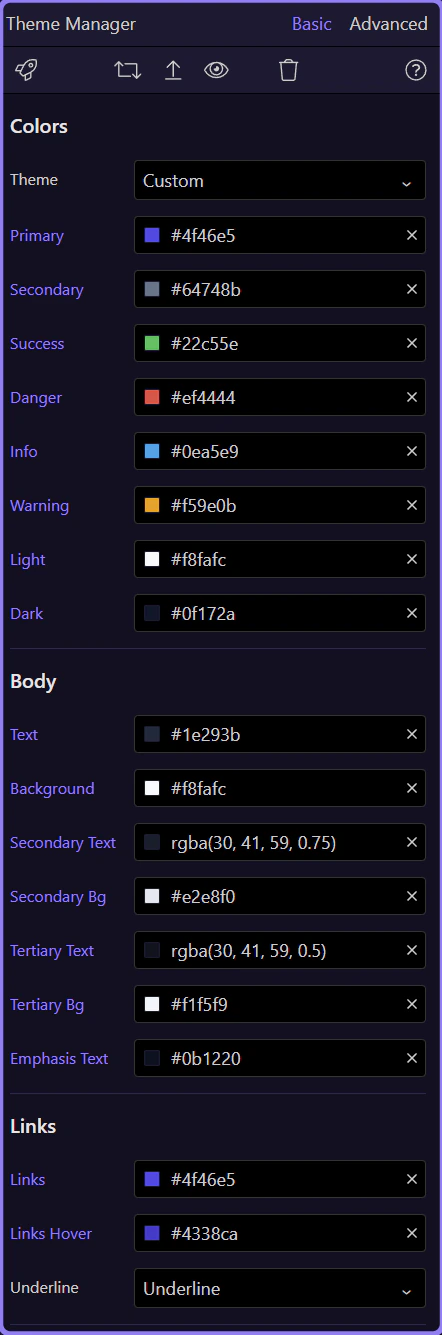Expand the Underline dropdown
Viewport: 442px width, 1335px height.
click(x=280, y=1289)
